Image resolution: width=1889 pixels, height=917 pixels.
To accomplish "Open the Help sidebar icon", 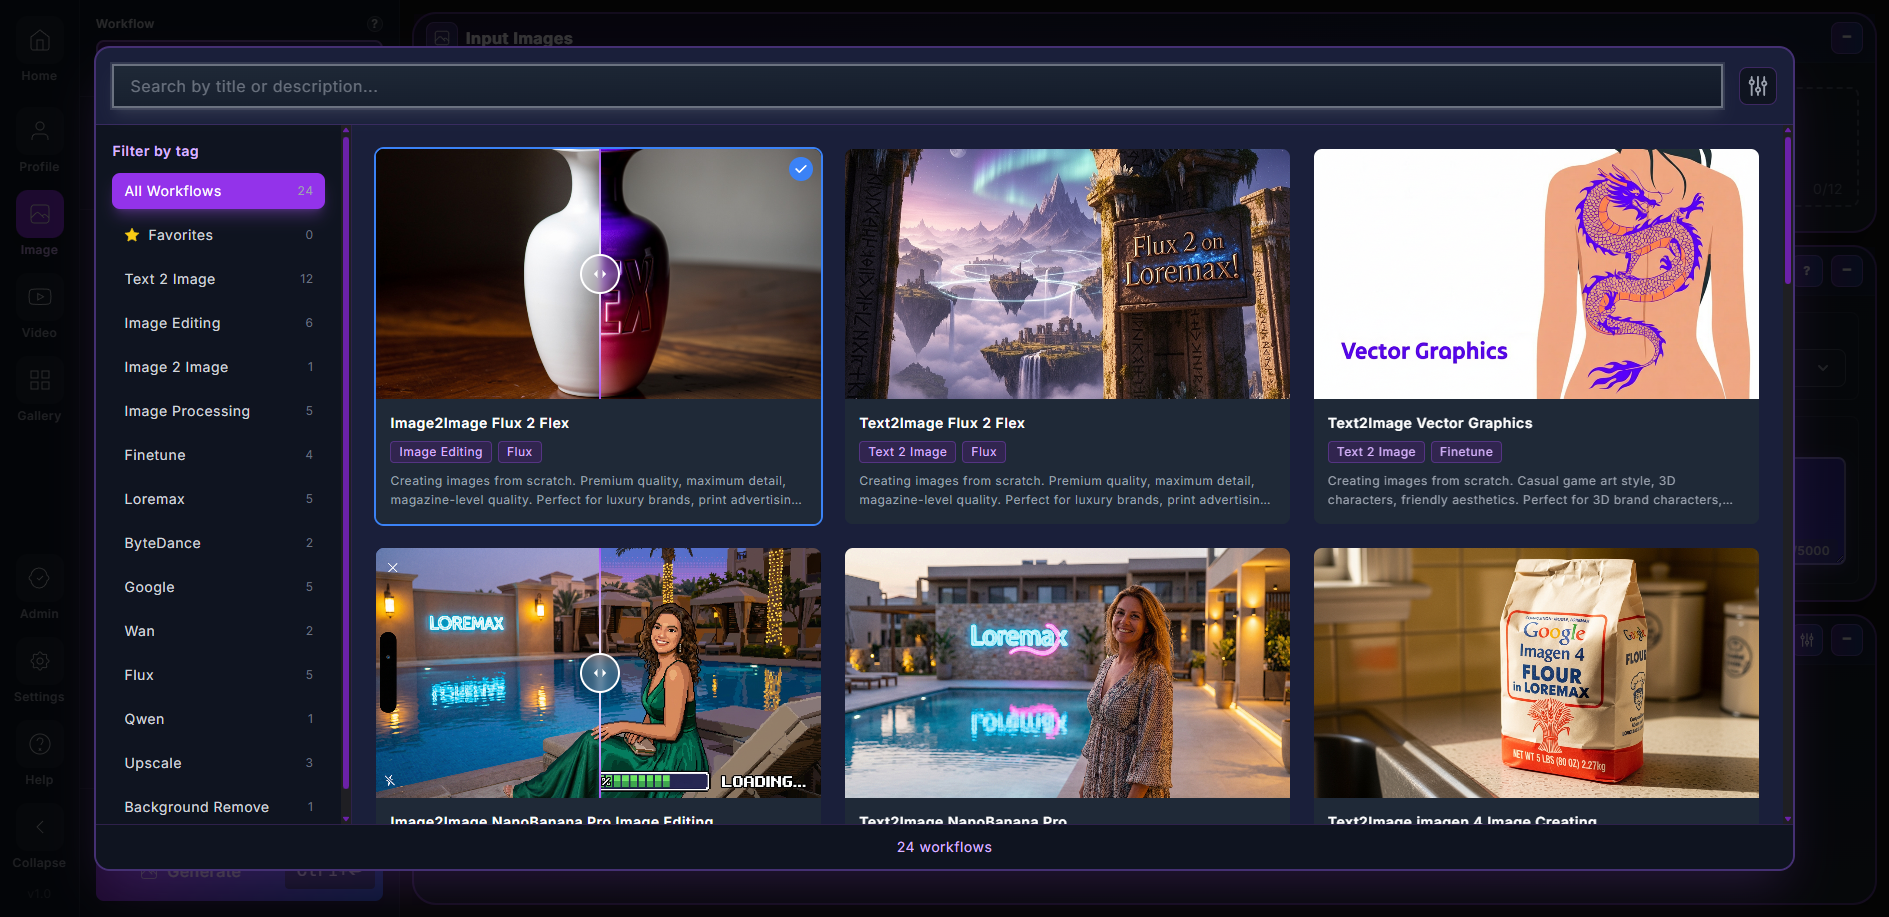I will [39, 744].
